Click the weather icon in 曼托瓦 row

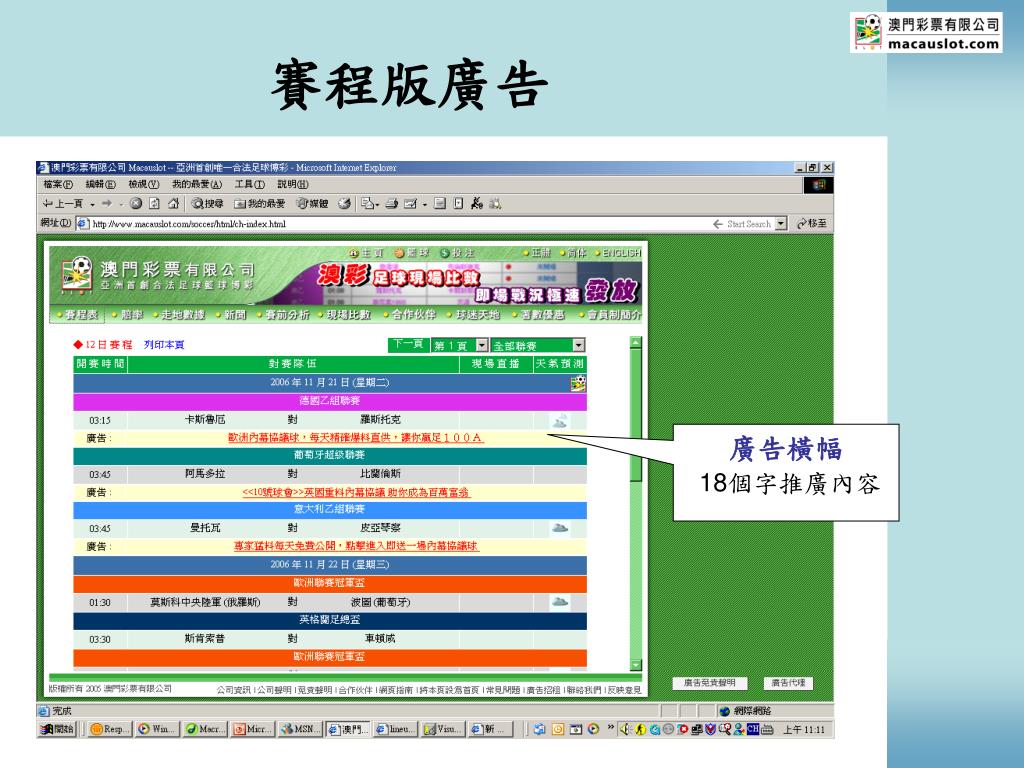point(560,528)
